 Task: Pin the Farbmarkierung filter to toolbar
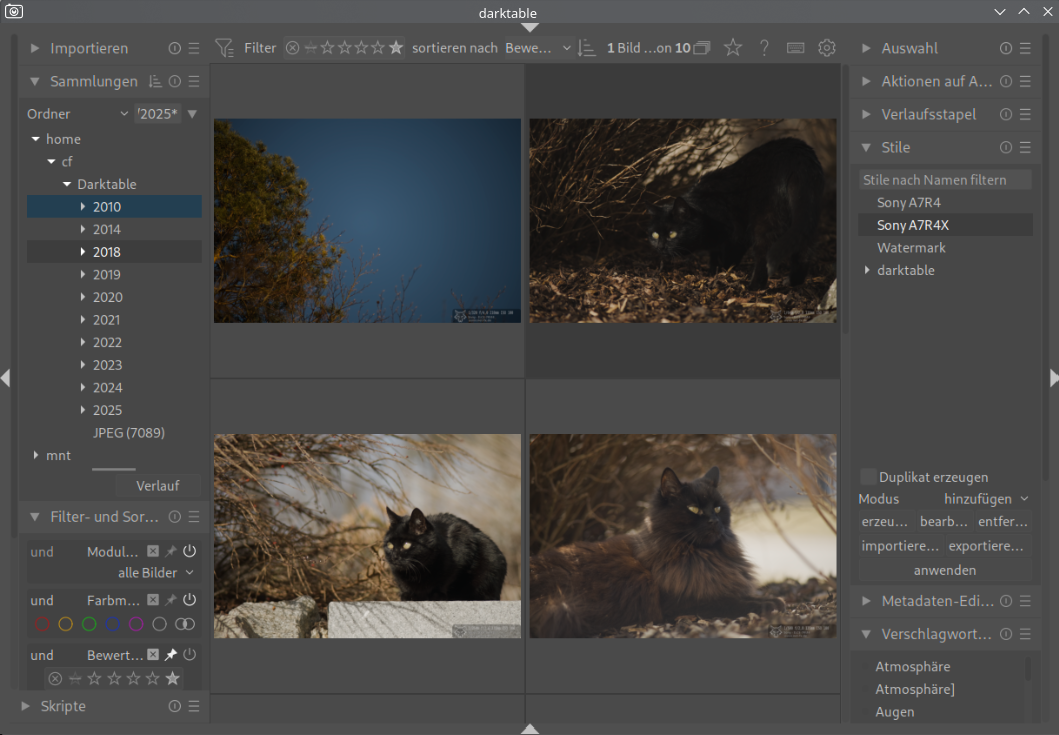pos(170,600)
